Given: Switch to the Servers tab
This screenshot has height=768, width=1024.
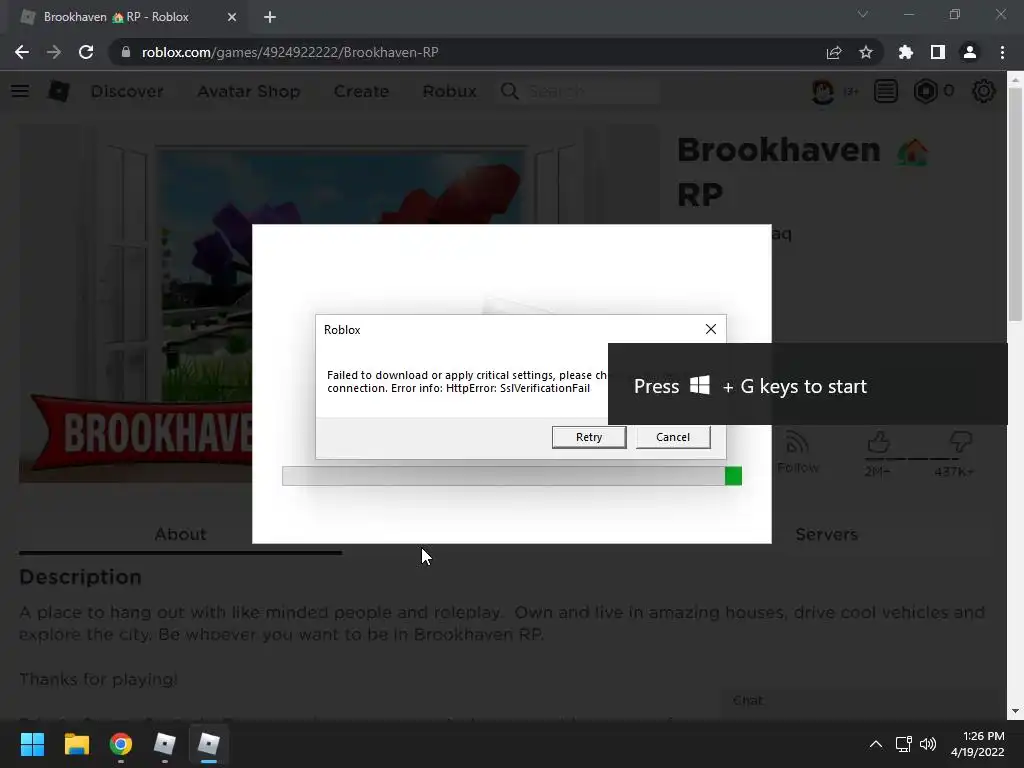Looking at the screenshot, I should (826, 534).
